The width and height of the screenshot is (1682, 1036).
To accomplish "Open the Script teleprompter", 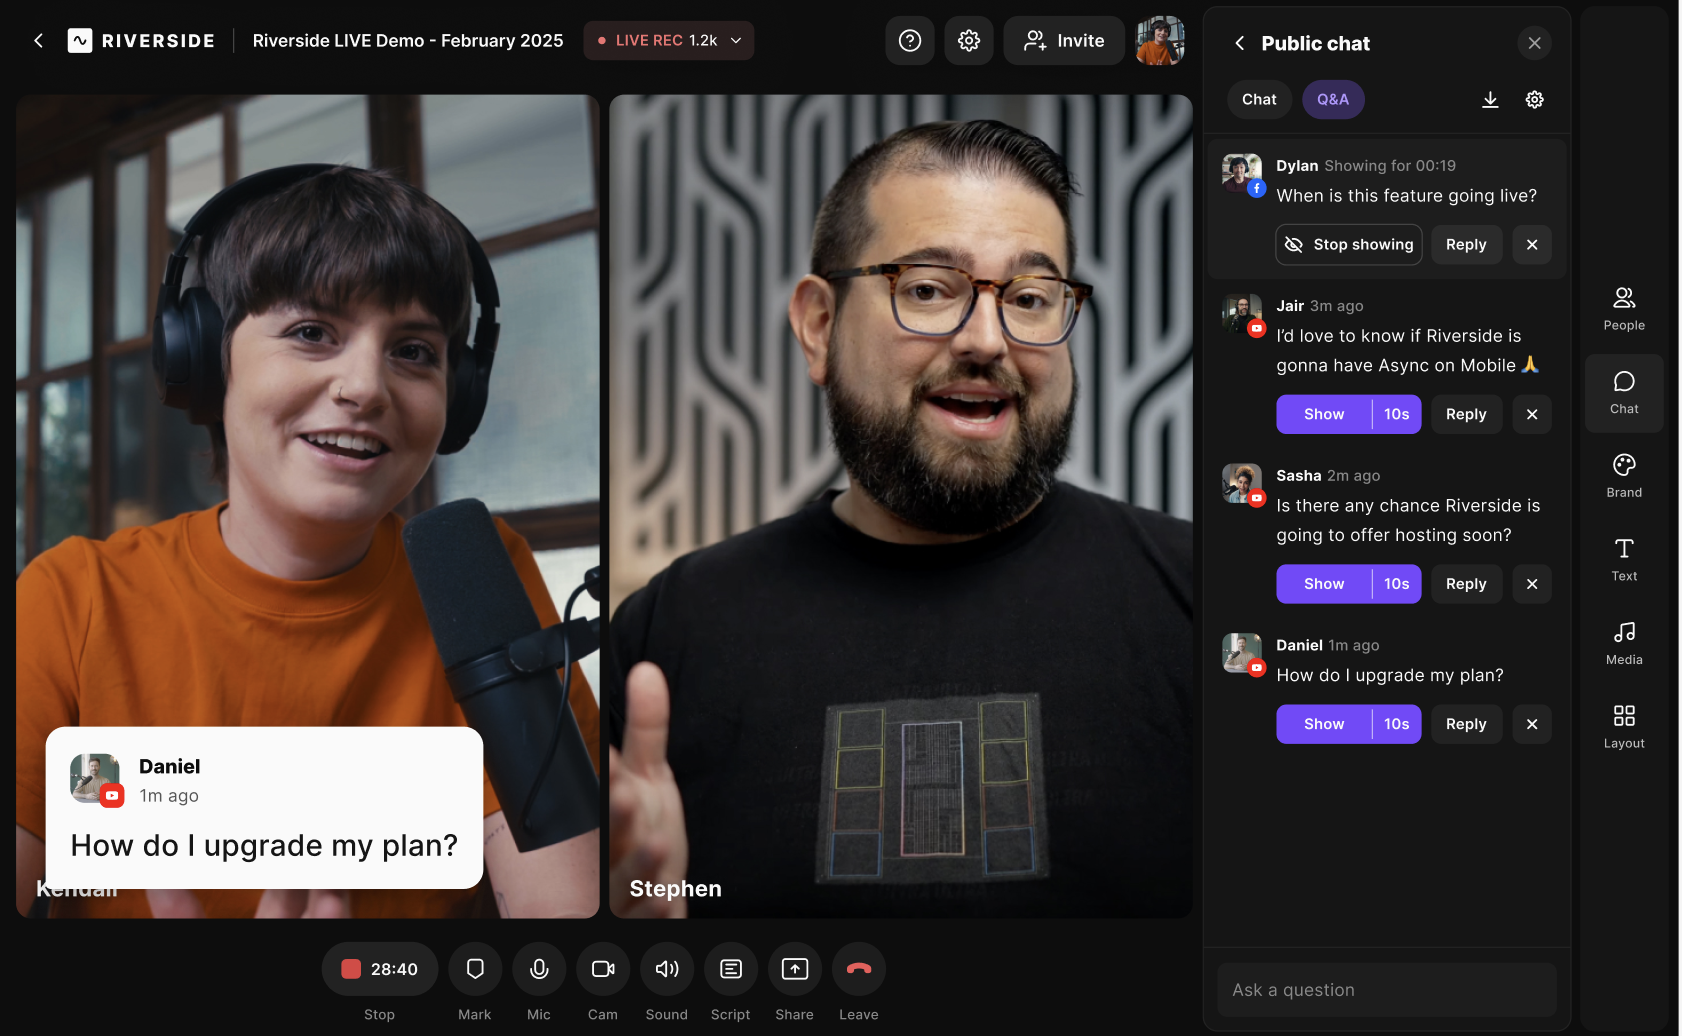I will tap(731, 969).
